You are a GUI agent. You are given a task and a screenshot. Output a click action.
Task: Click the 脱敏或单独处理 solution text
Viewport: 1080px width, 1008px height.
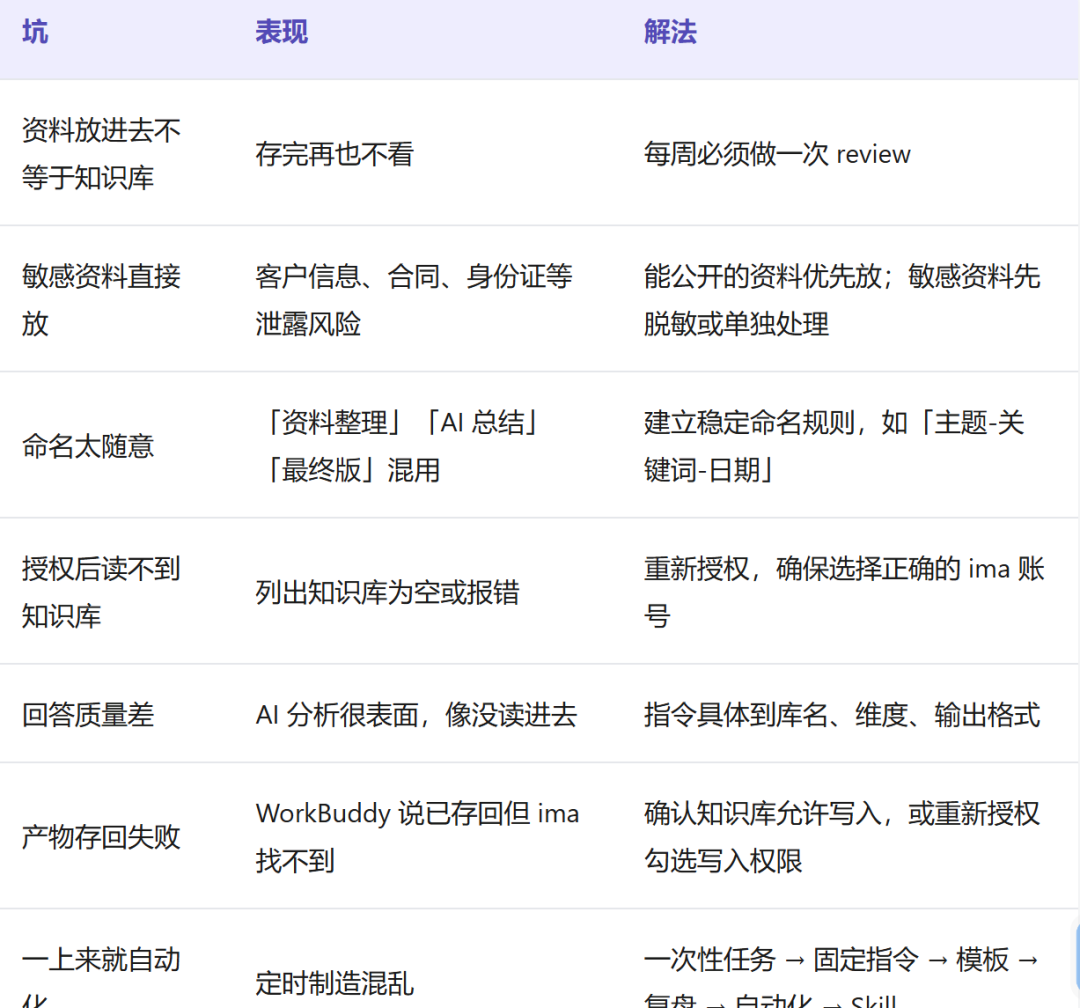[736, 324]
